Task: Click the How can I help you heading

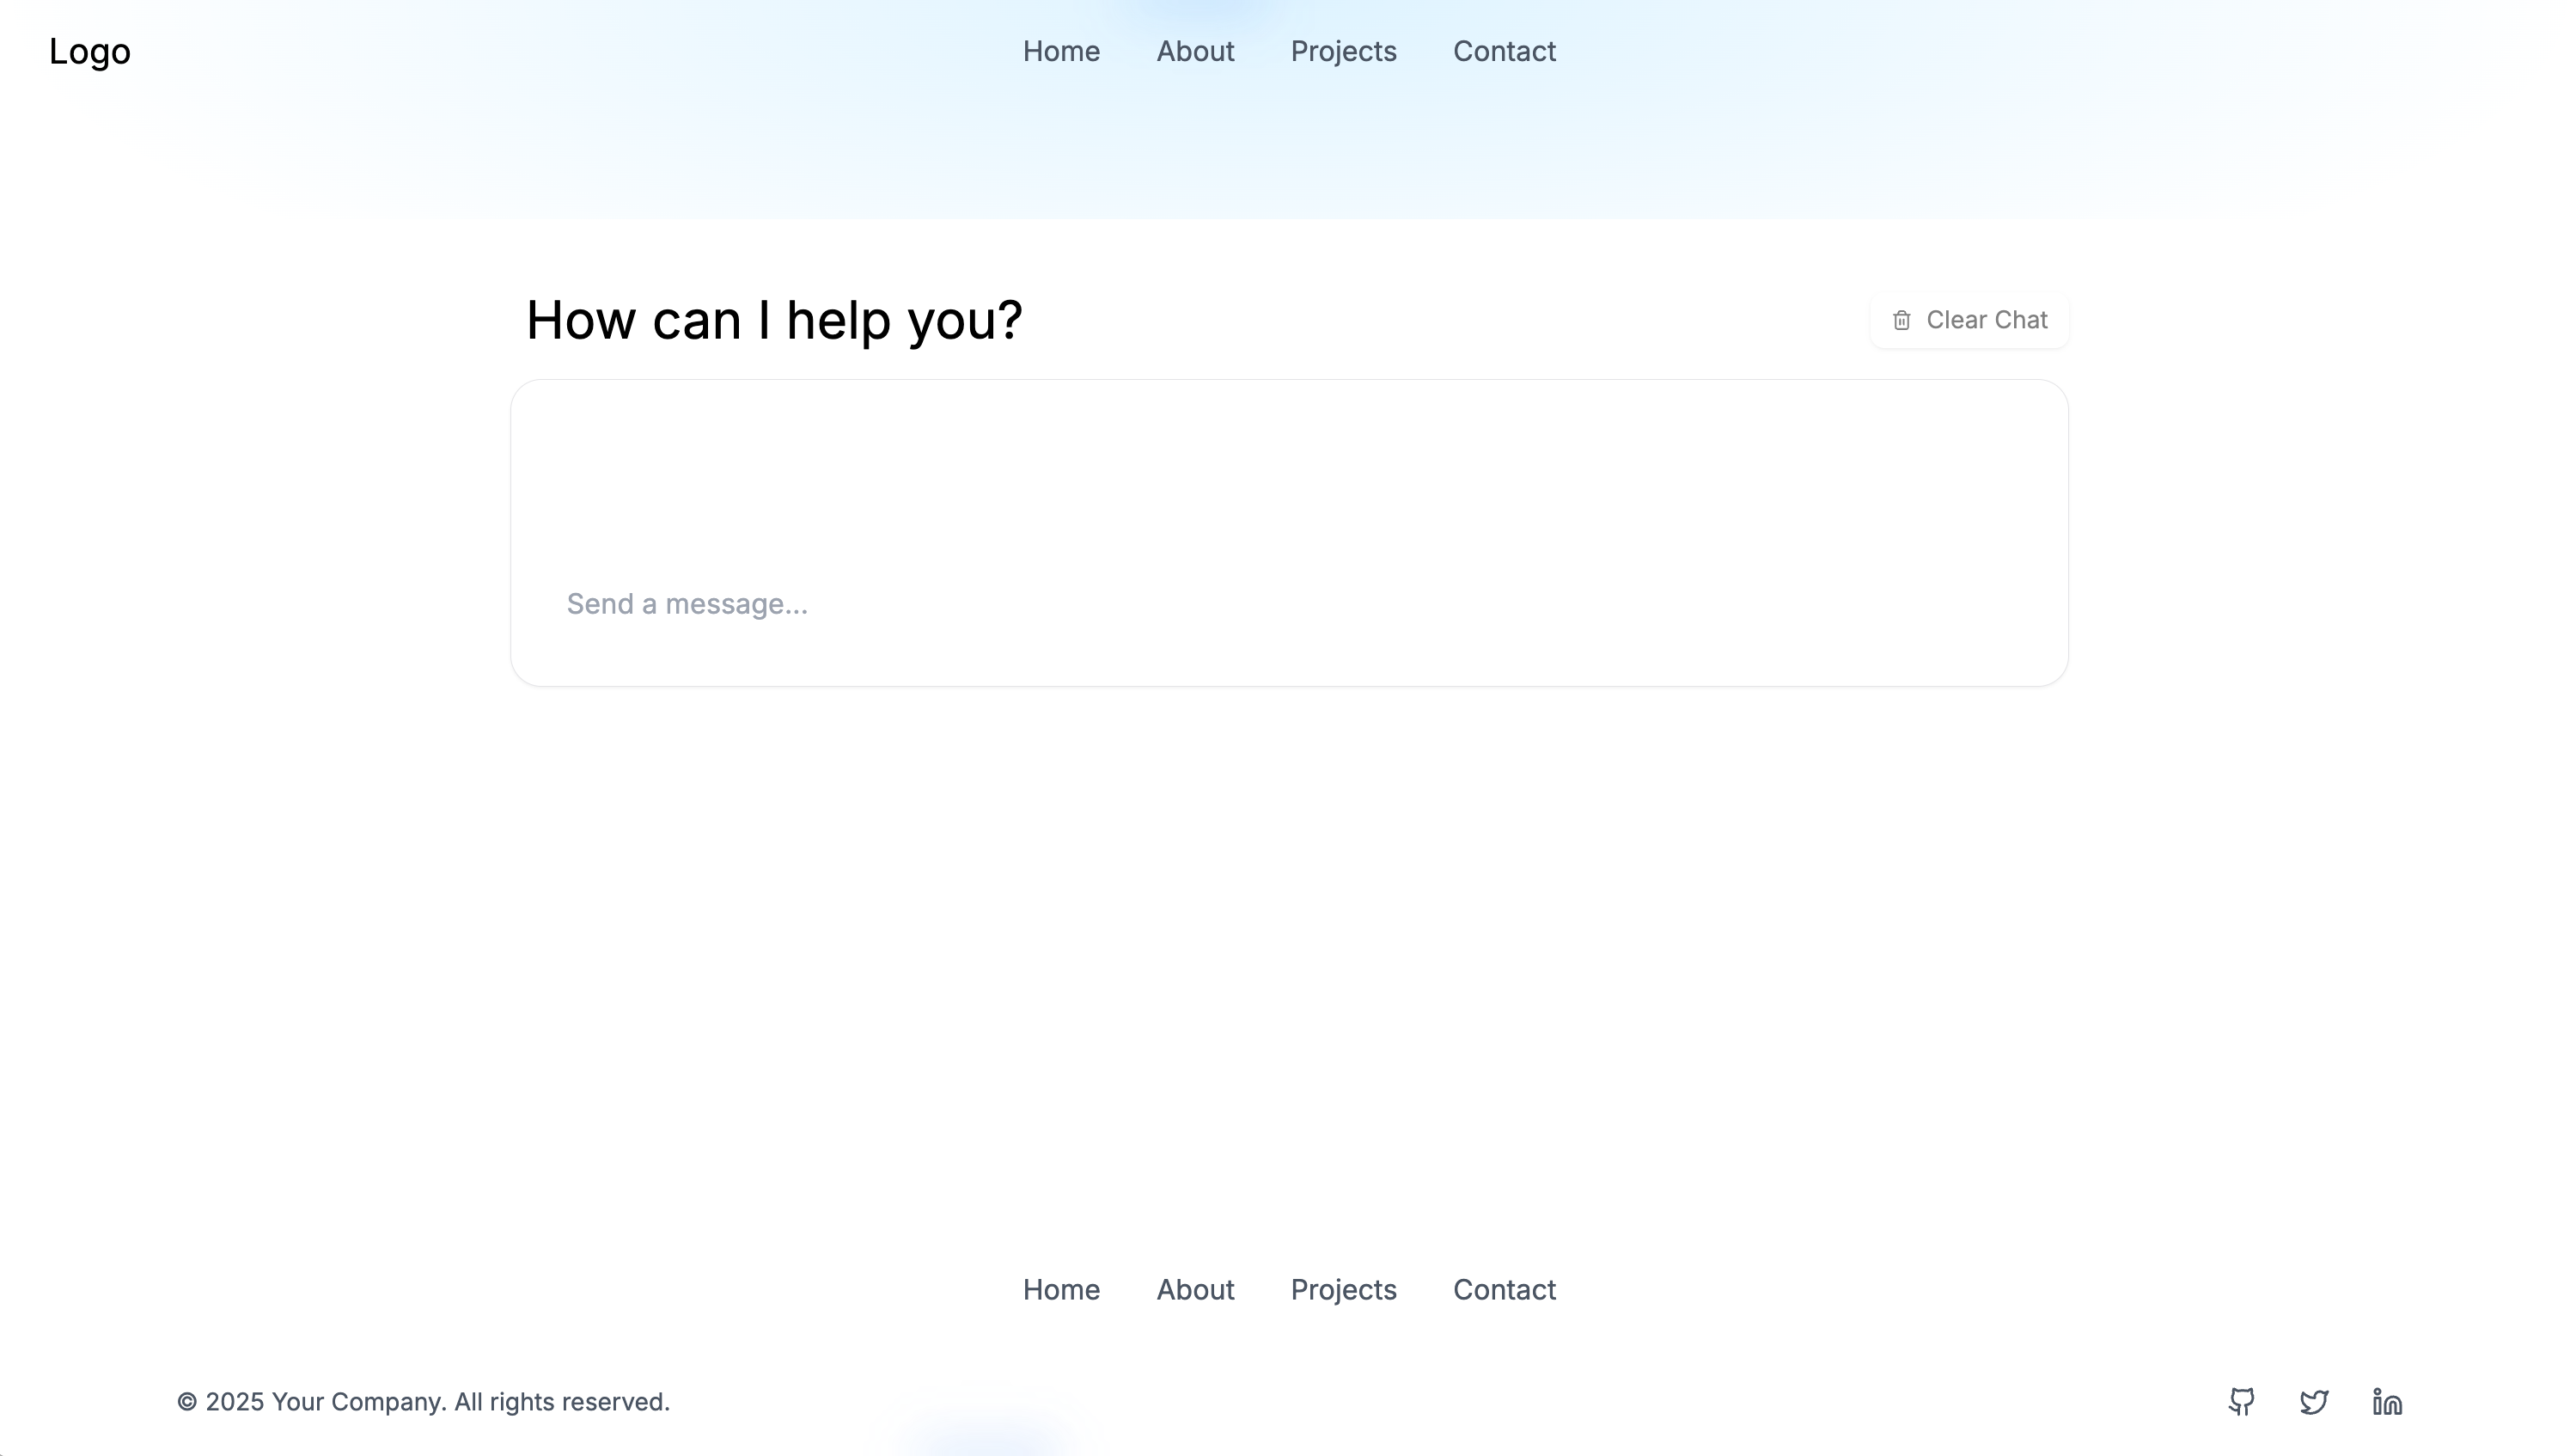Action: pyautogui.click(x=775, y=319)
